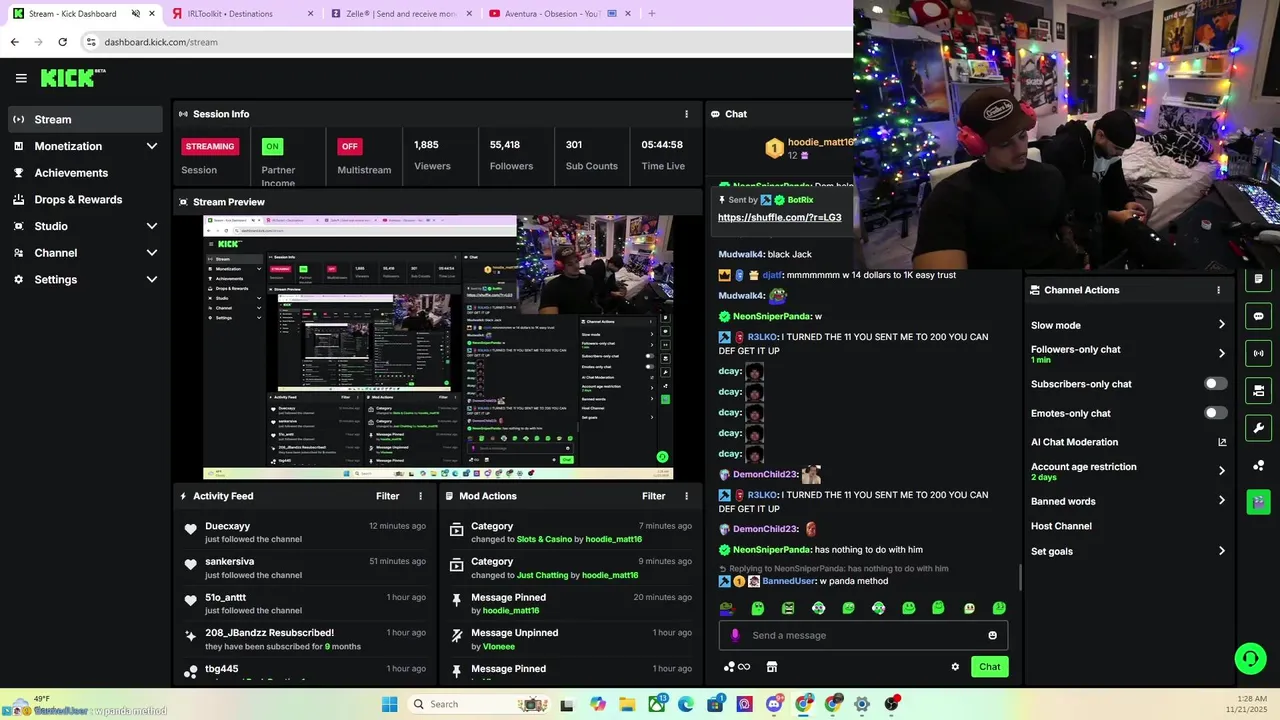Open the hamburger menu beside Kick logo
This screenshot has height=720, width=1280.
coord(21,78)
